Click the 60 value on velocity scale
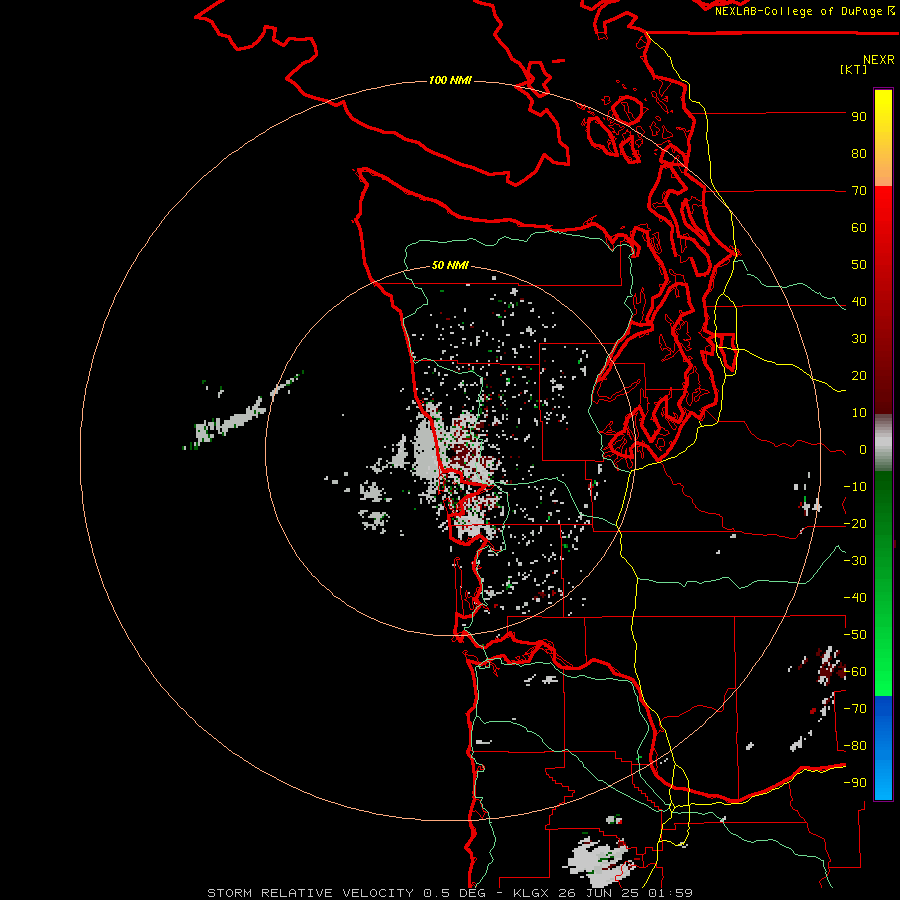This screenshot has width=900, height=900. (x=859, y=228)
